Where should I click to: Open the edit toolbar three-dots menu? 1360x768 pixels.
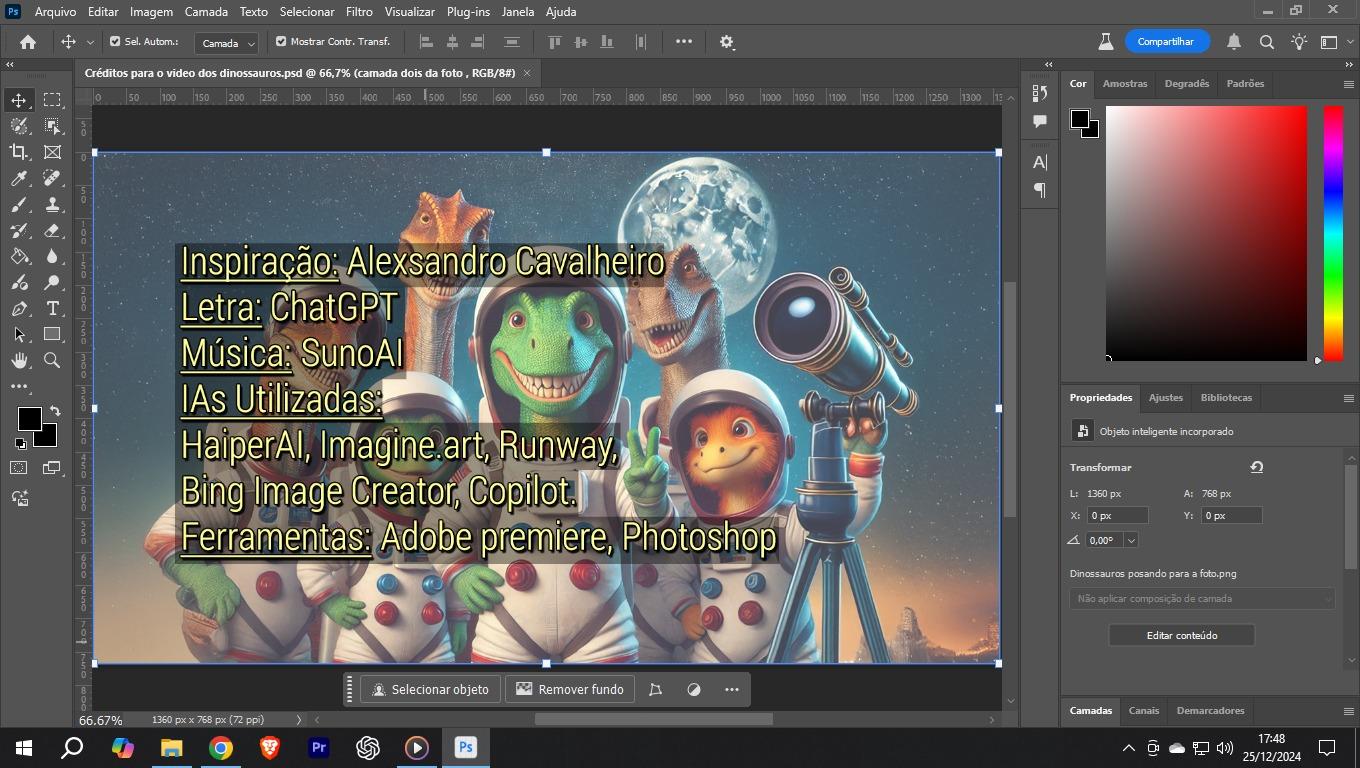click(19, 386)
